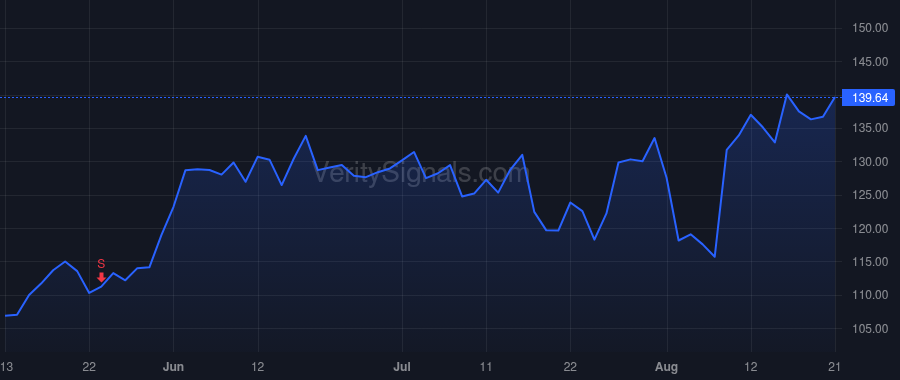Click the 150.00 price axis label
Screen dimensions: 900x380
(870, 28)
